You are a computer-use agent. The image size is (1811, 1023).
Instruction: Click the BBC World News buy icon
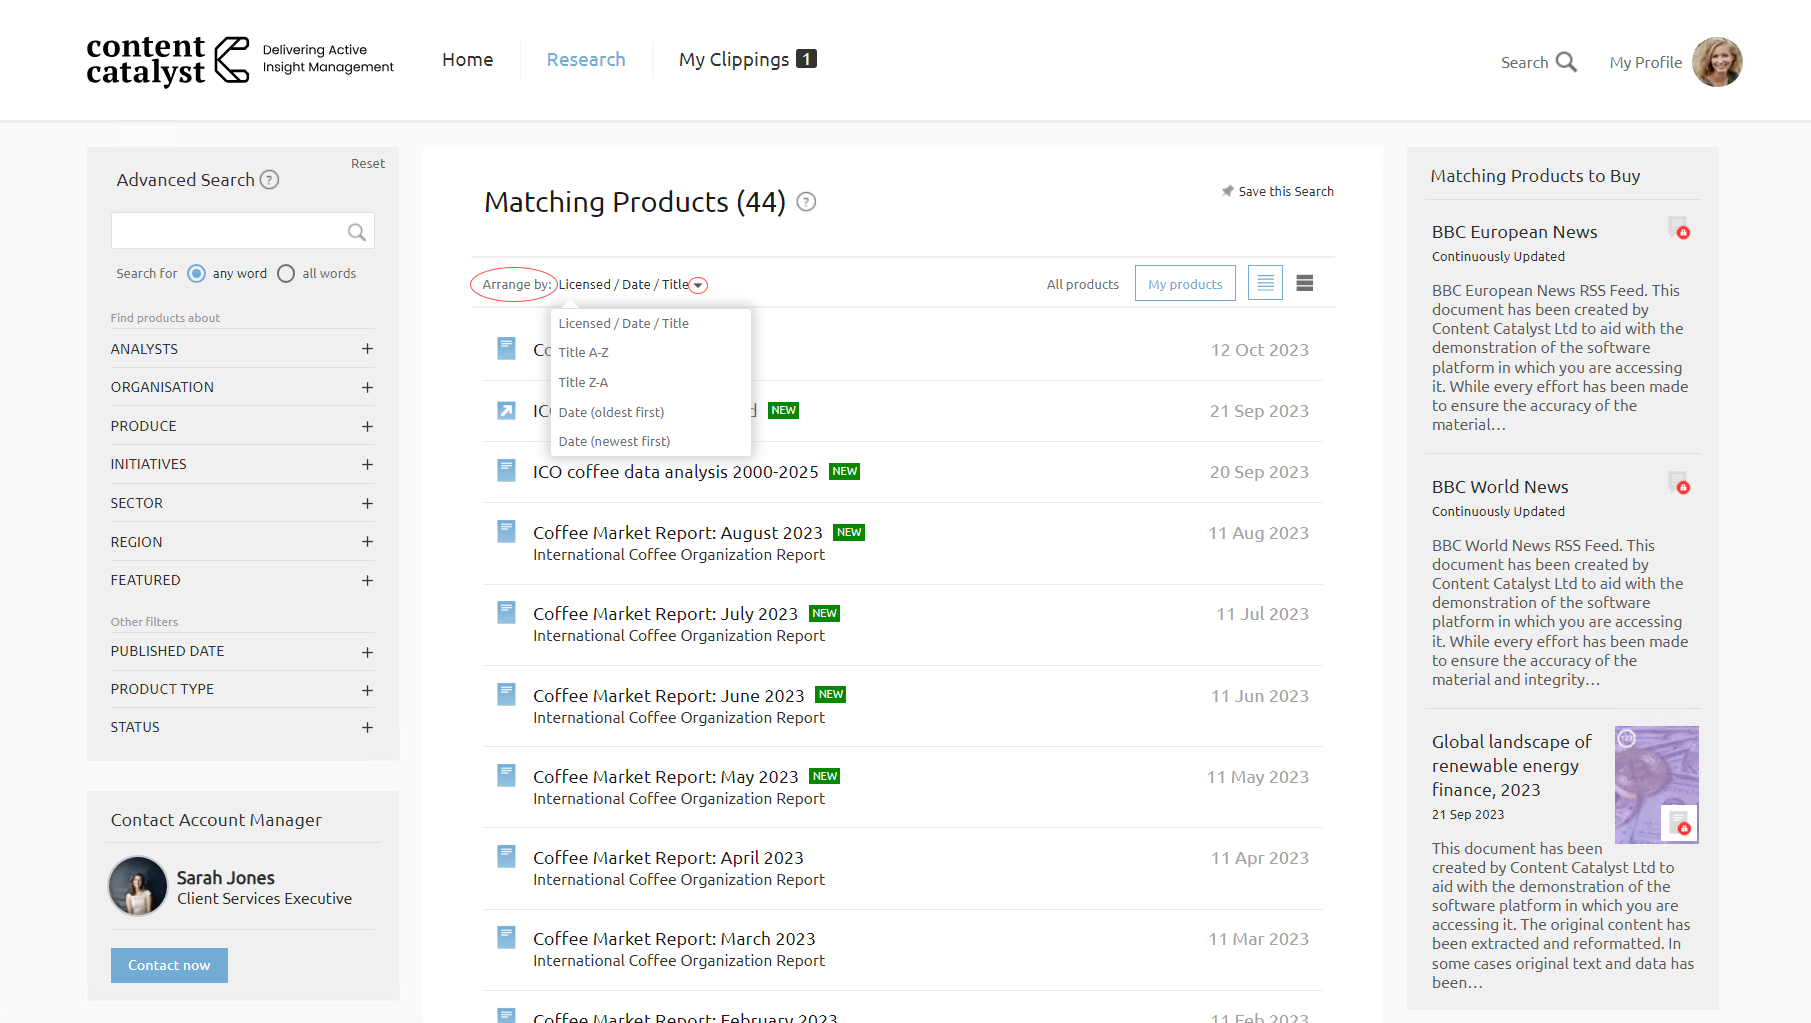coord(1679,484)
